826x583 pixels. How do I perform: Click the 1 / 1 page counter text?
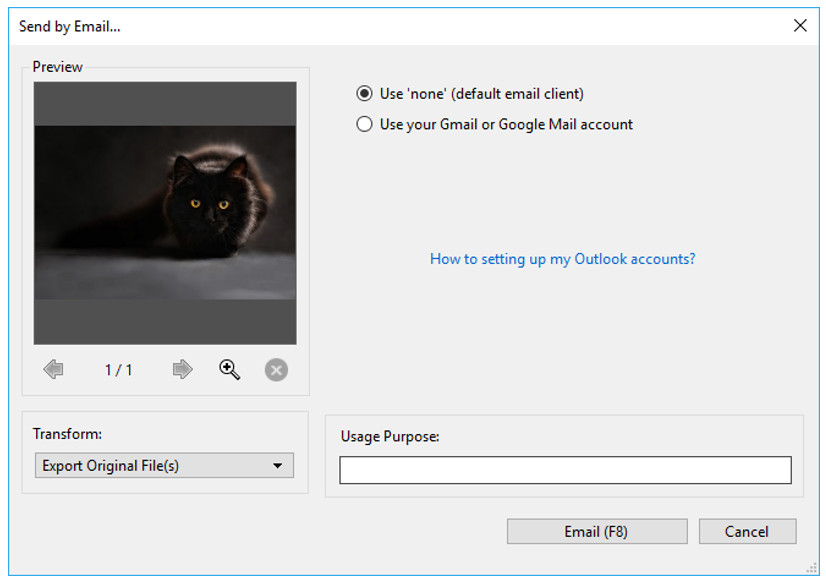point(118,370)
